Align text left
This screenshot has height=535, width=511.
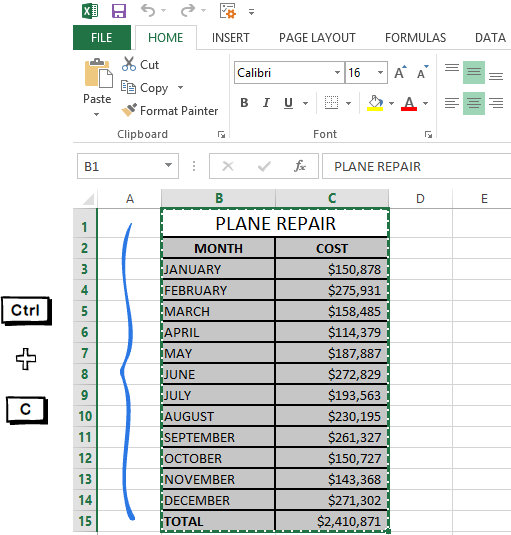[x=452, y=103]
